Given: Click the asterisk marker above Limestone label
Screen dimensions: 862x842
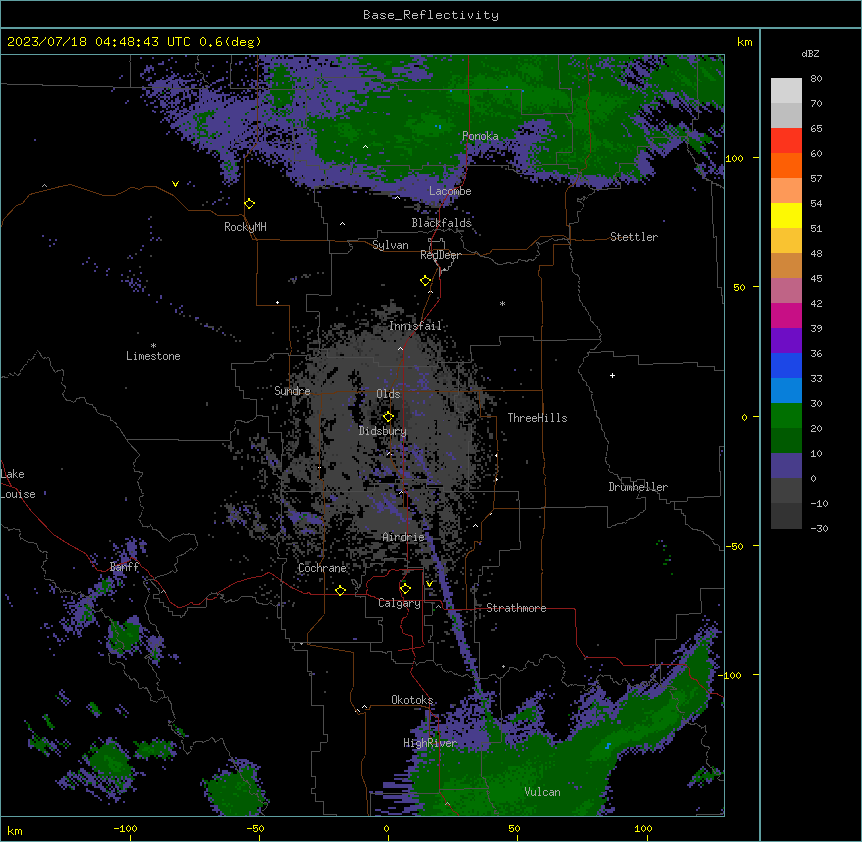Looking at the screenshot, I should click(153, 346).
